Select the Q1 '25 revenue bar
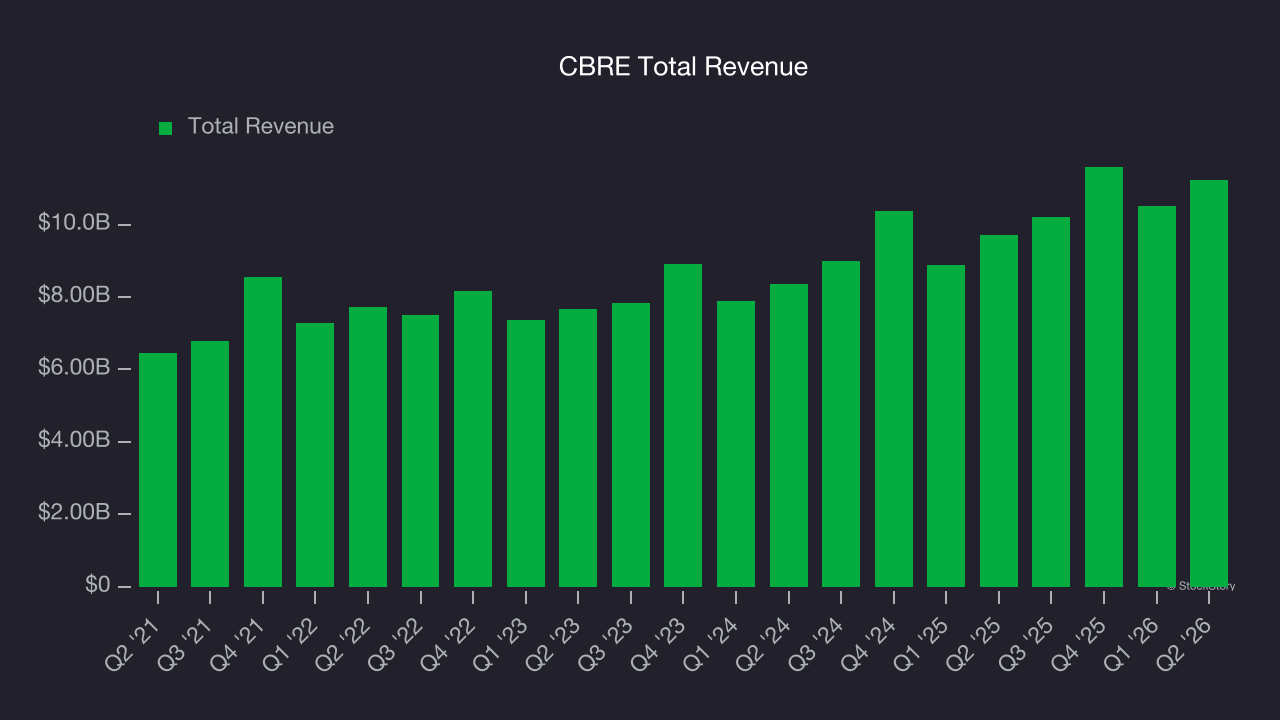 (946, 426)
